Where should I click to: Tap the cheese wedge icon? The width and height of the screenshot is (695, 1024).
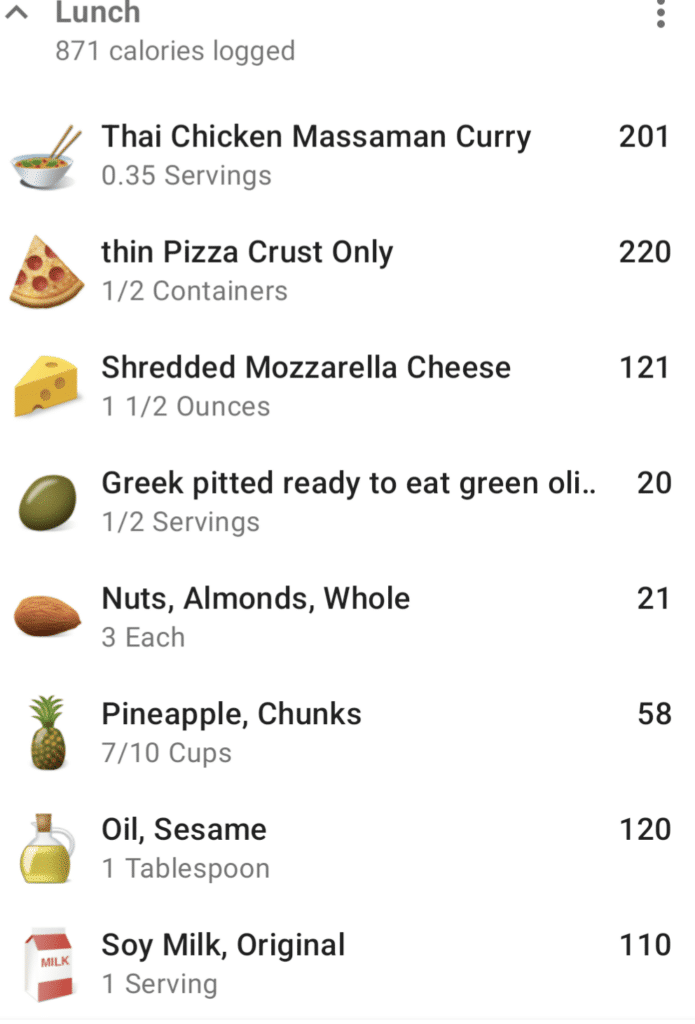(46, 387)
